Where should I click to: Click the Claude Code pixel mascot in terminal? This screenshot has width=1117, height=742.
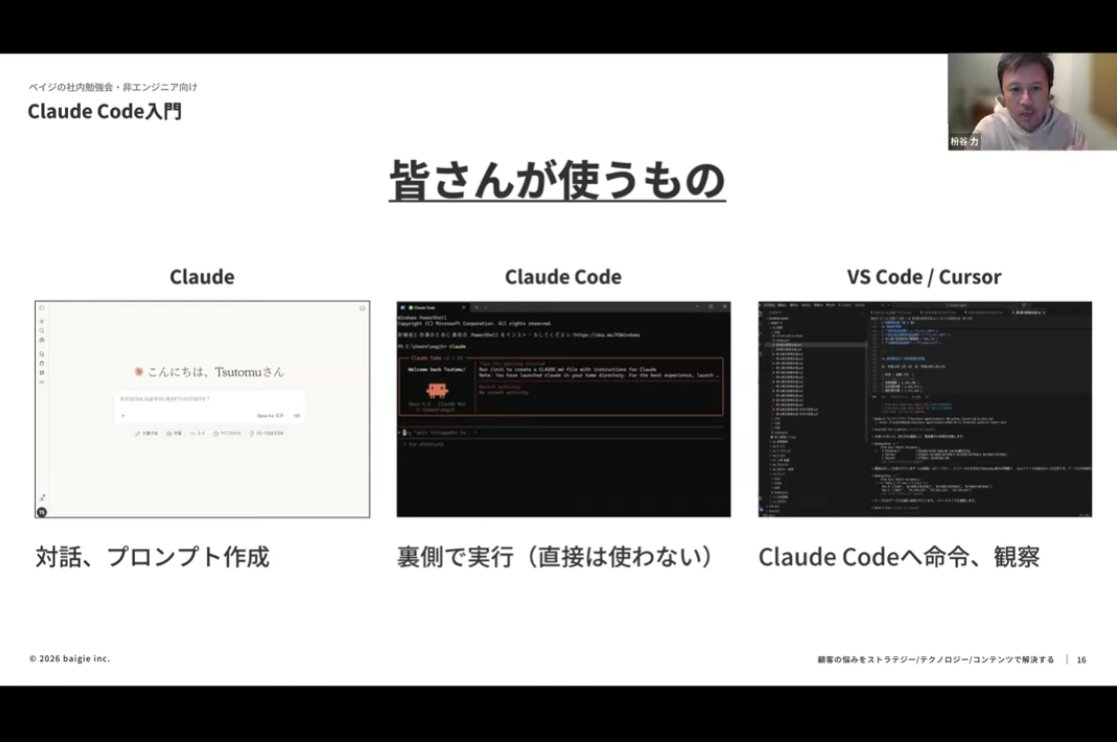437,390
